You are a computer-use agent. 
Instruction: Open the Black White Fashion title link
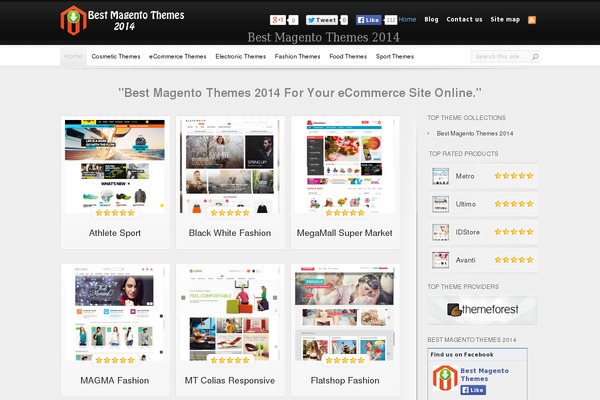point(230,233)
